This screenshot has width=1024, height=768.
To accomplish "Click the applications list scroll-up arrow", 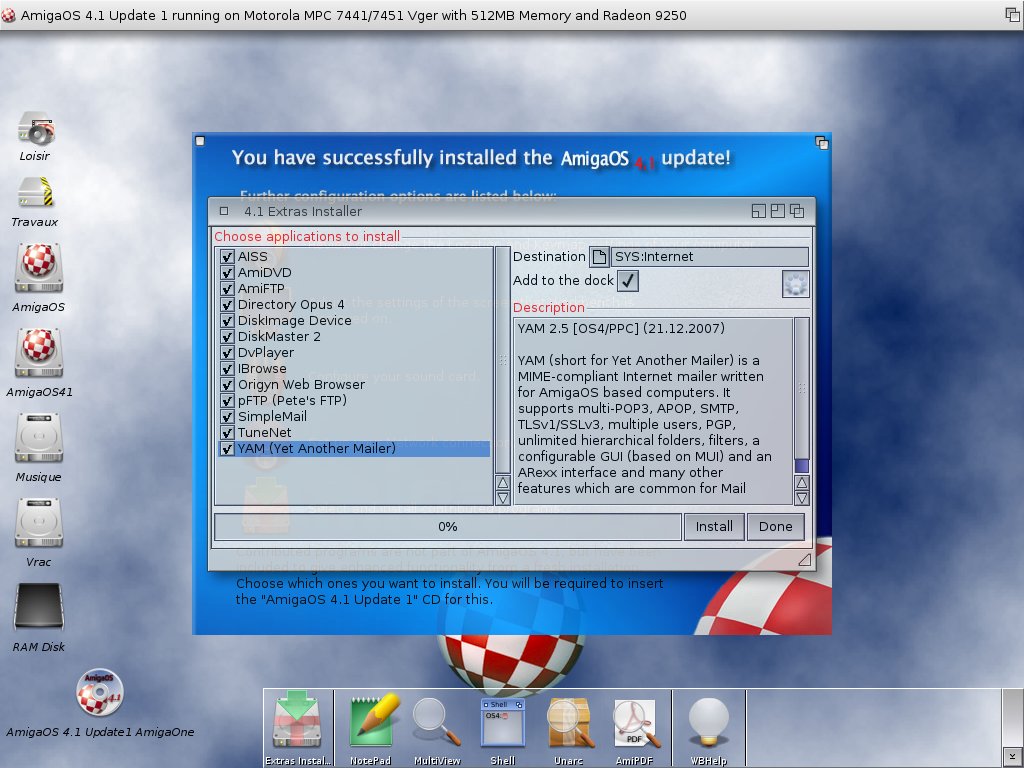I will (503, 483).
